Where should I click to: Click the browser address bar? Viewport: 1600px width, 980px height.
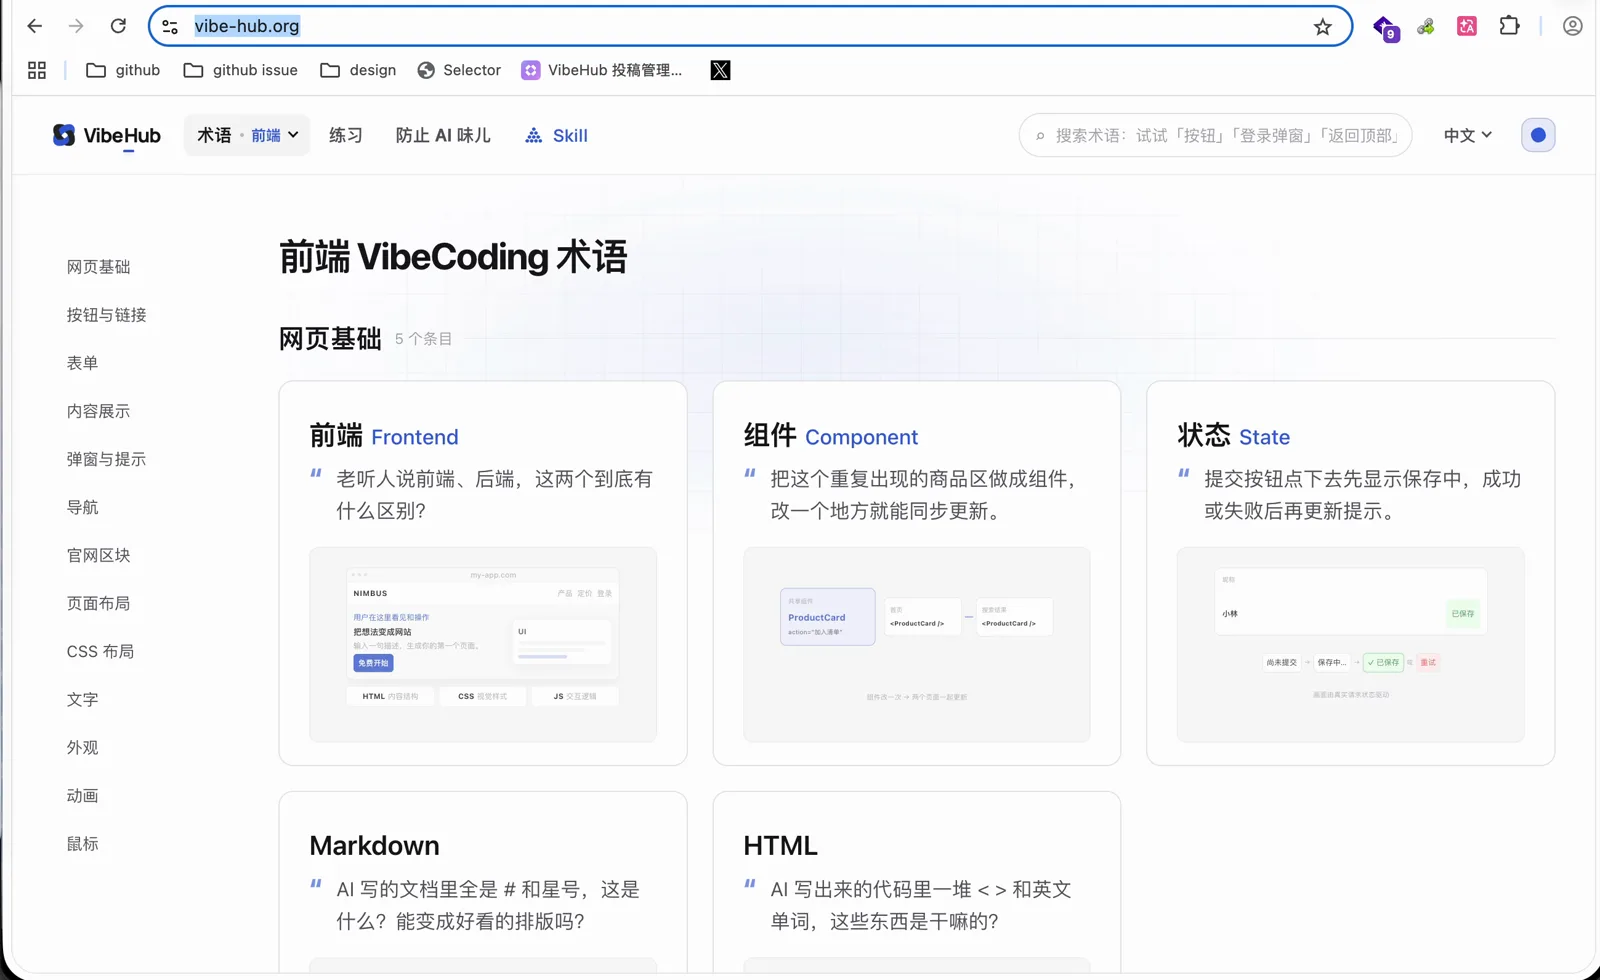(x=750, y=26)
